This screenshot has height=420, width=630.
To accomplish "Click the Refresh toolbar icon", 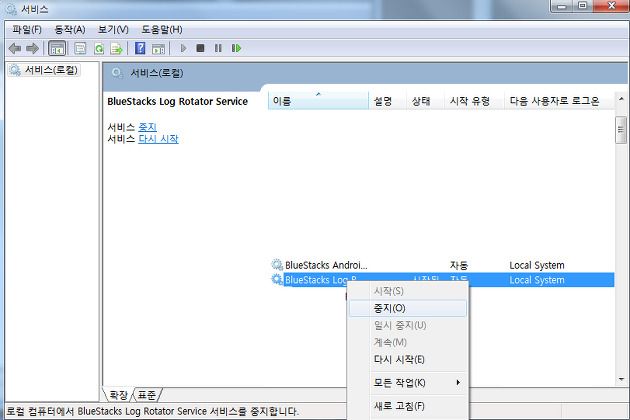I will [x=99, y=49].
